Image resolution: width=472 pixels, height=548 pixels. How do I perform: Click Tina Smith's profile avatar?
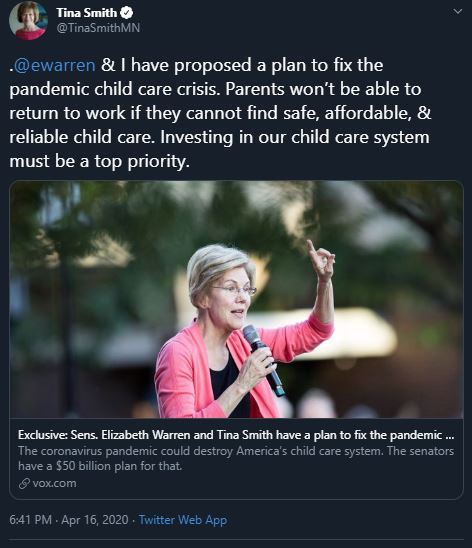[x=28, y=20]
